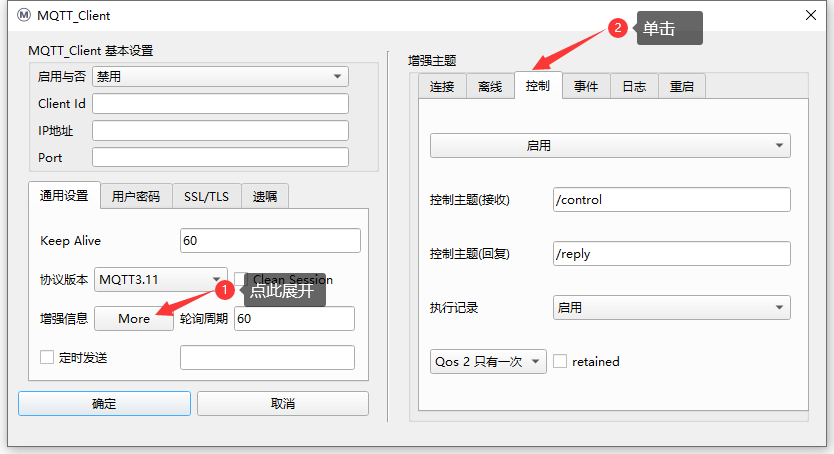The width and height of the screenshot is (834, 454).
Task: Click the MQTT_Client 基本设置 heading text
Action: pyautogui.click(x=90, y=51)
